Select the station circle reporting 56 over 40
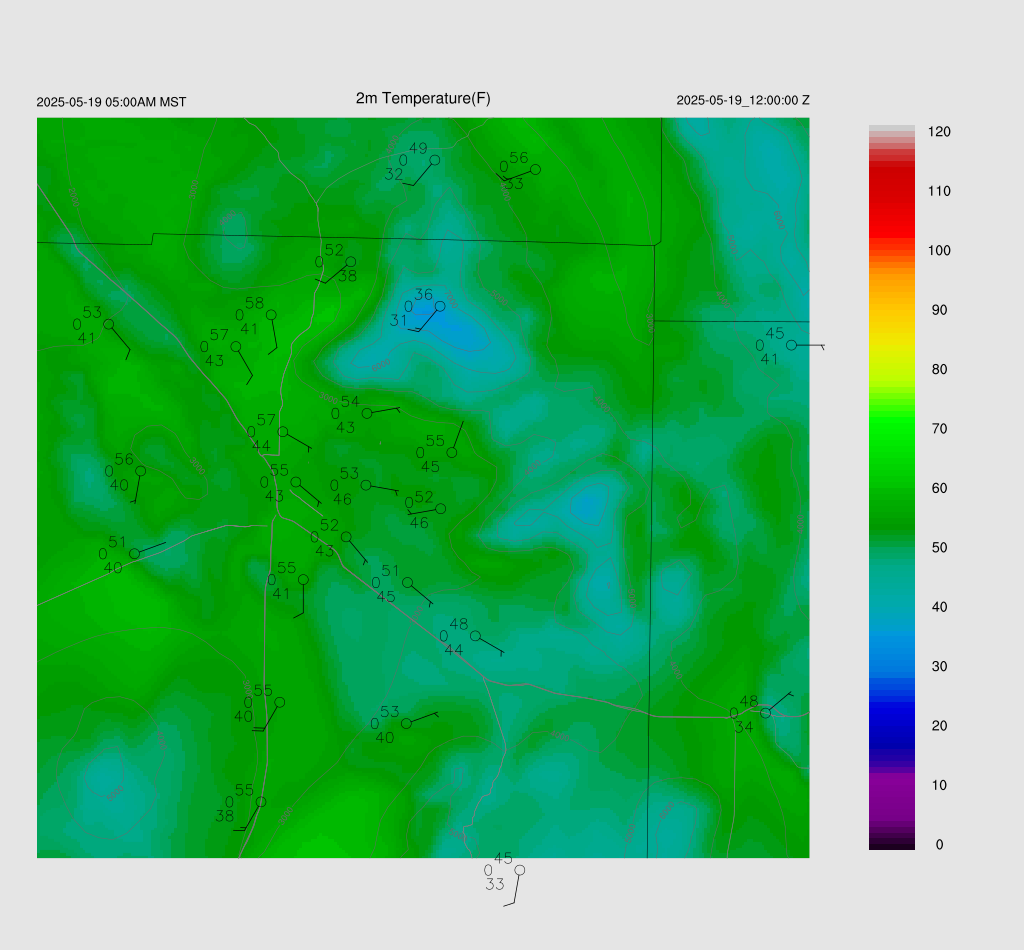This screenshot has height=950, width=1024. (x=140, y=471)
